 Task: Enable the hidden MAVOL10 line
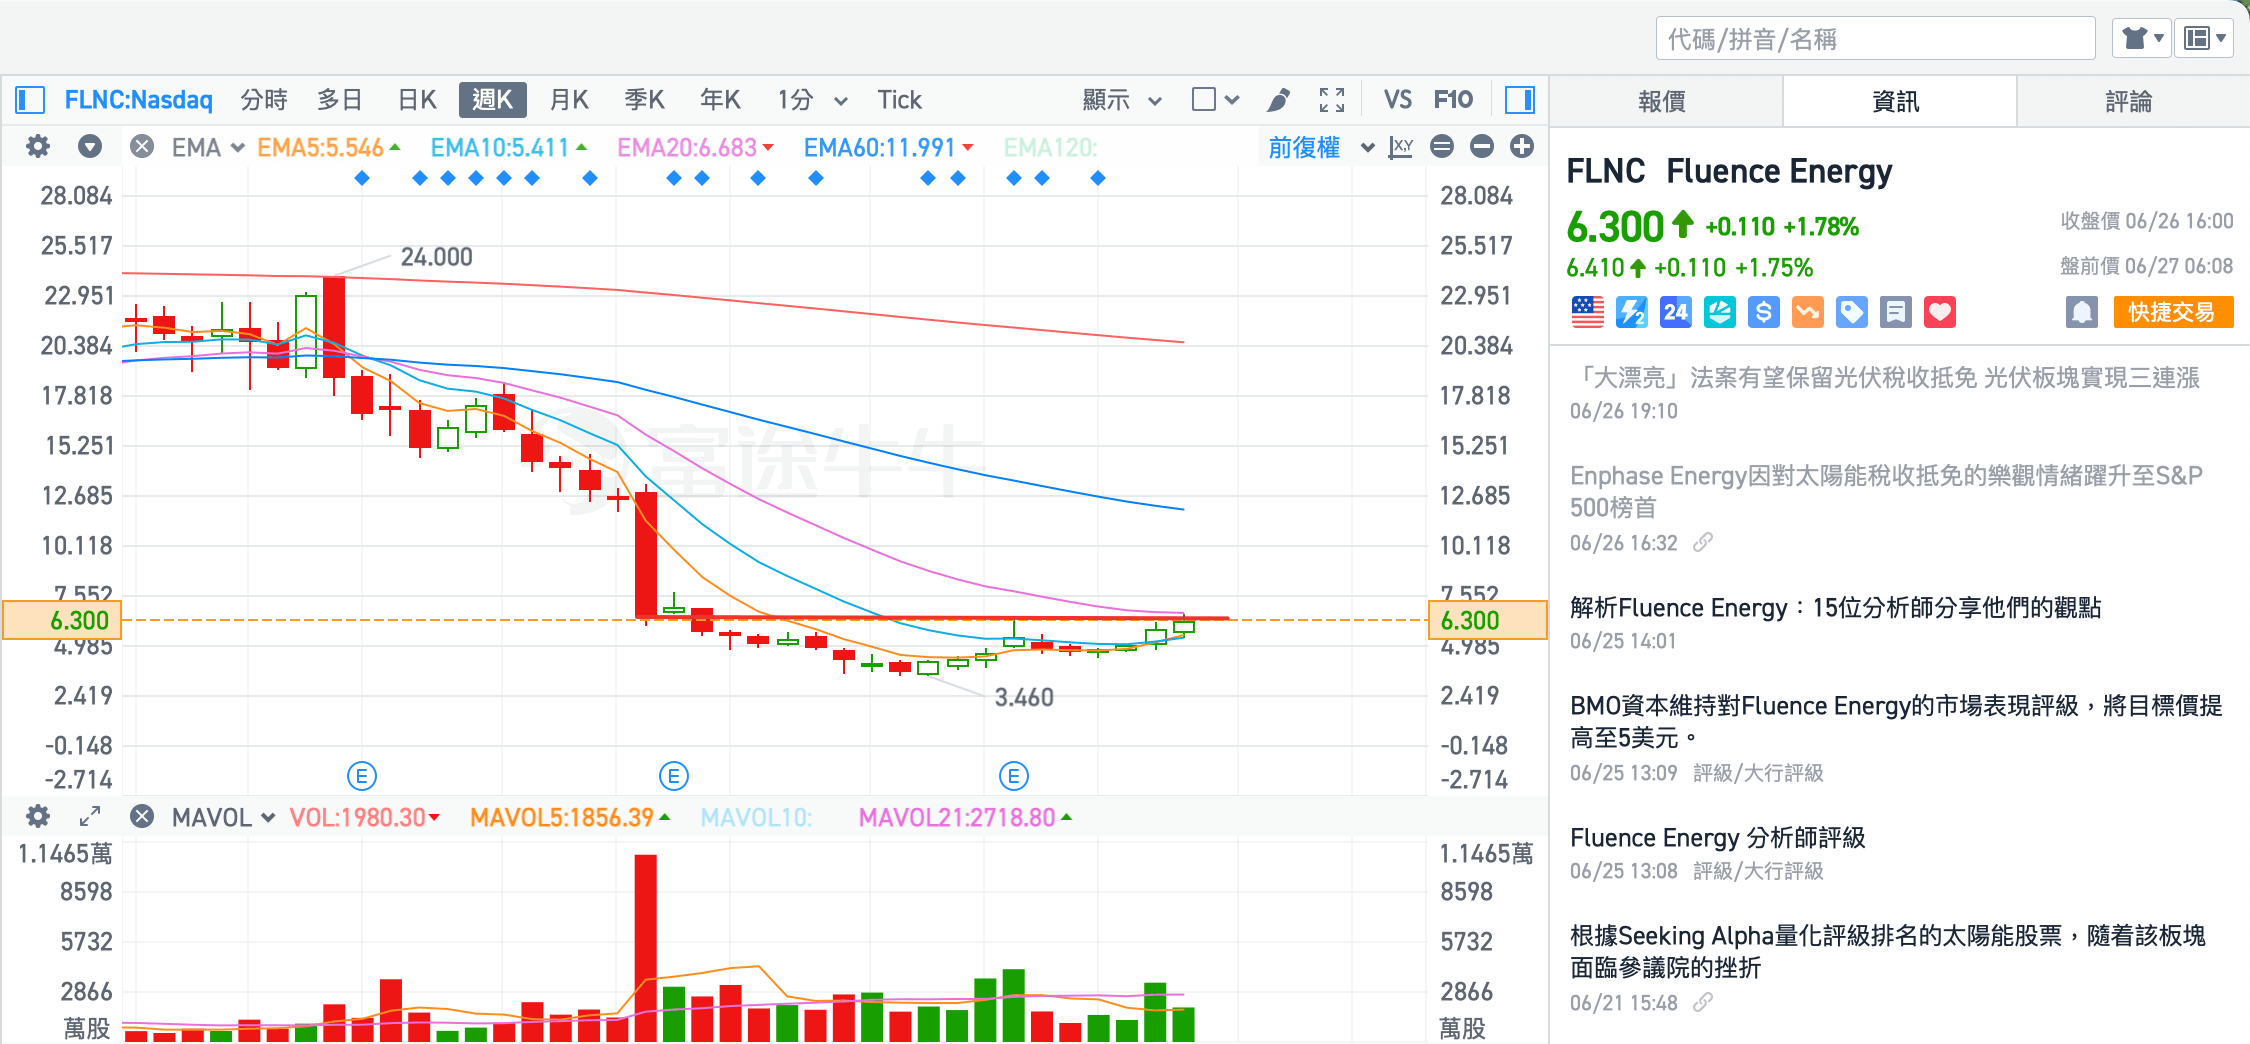click(x=756, y=818)
